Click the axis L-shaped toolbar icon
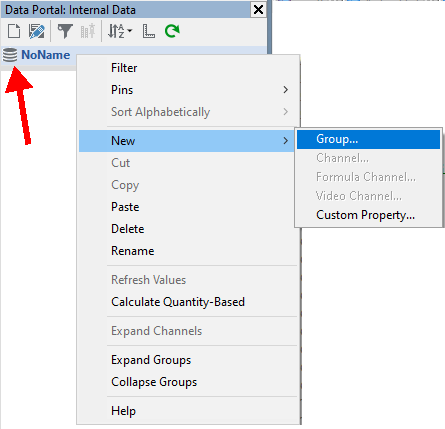 tap(148, 31)
